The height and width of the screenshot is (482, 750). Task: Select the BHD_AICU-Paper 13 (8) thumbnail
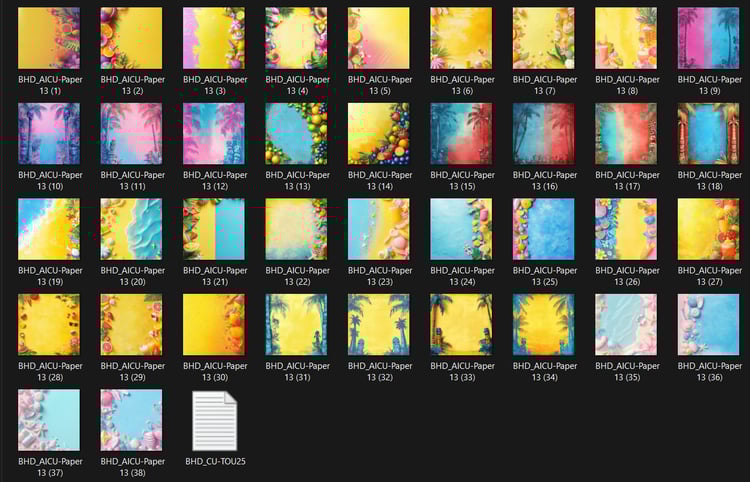626,38
